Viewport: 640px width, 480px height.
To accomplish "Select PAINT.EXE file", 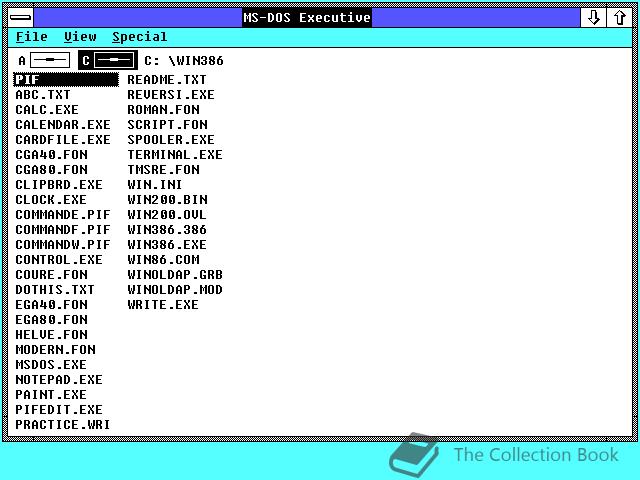I will tap(51, 395).
